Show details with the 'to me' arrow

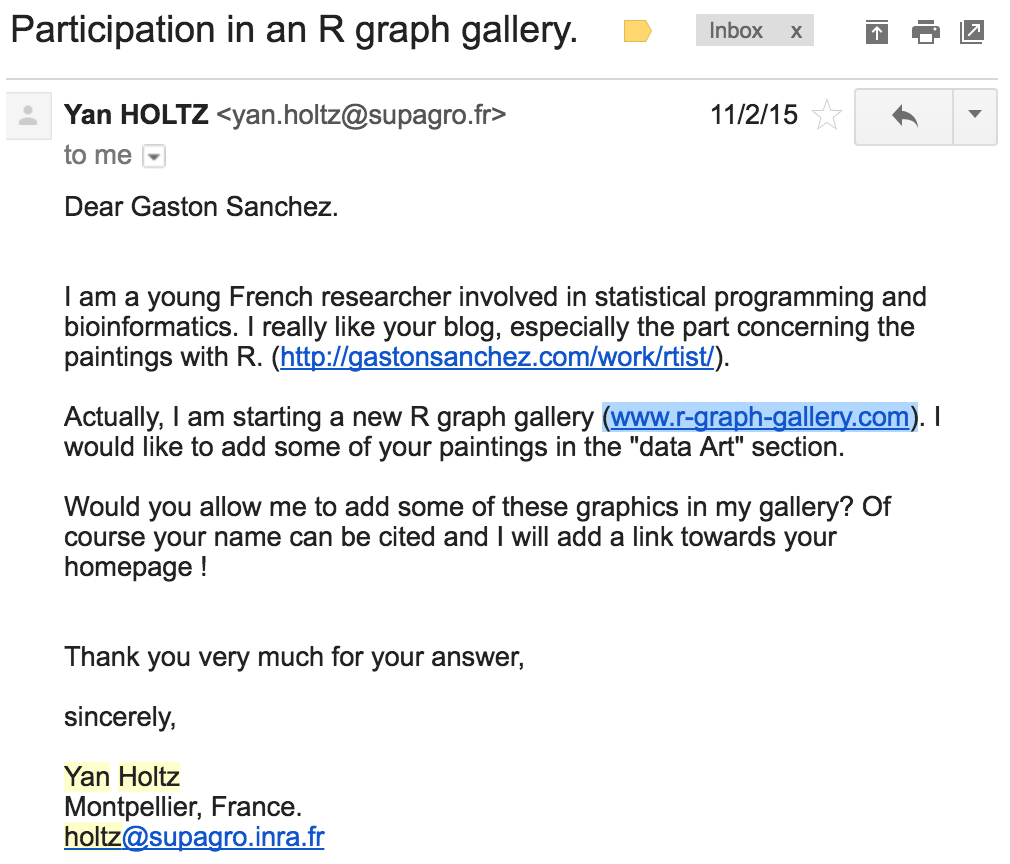click(154, 156)
